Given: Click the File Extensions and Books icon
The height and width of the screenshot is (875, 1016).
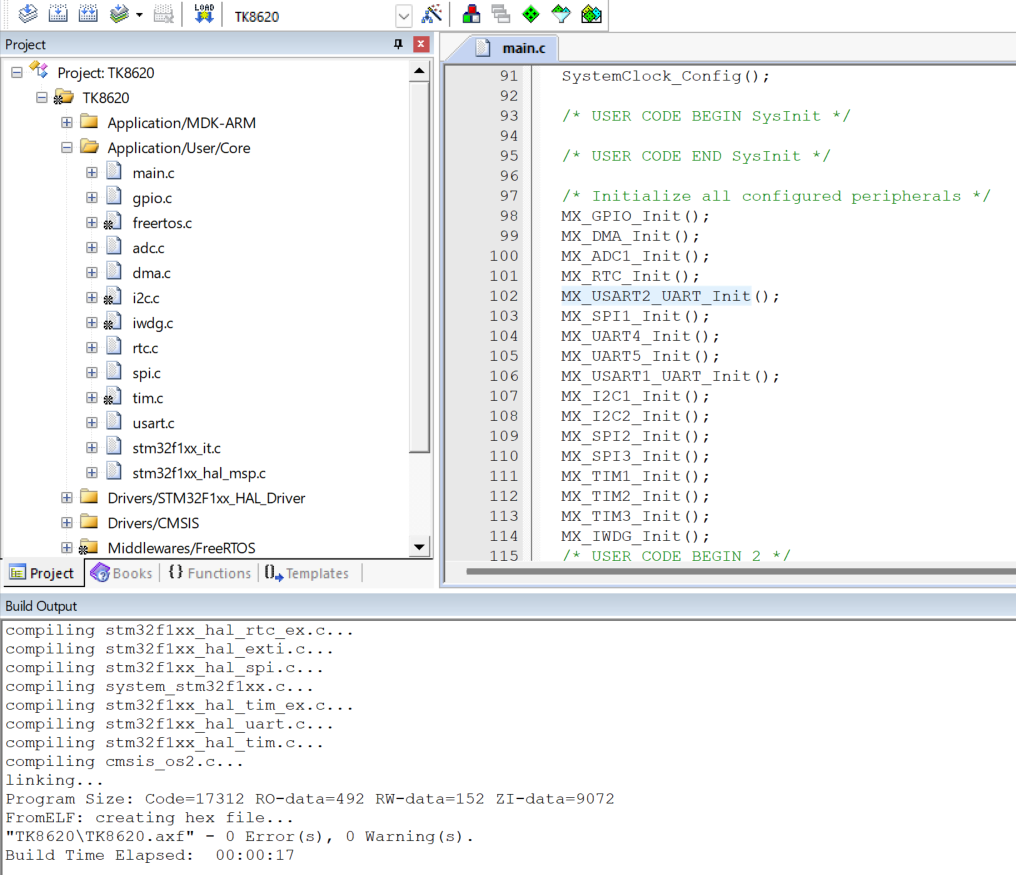Looking at the screenshot, I should coord(471,14).
